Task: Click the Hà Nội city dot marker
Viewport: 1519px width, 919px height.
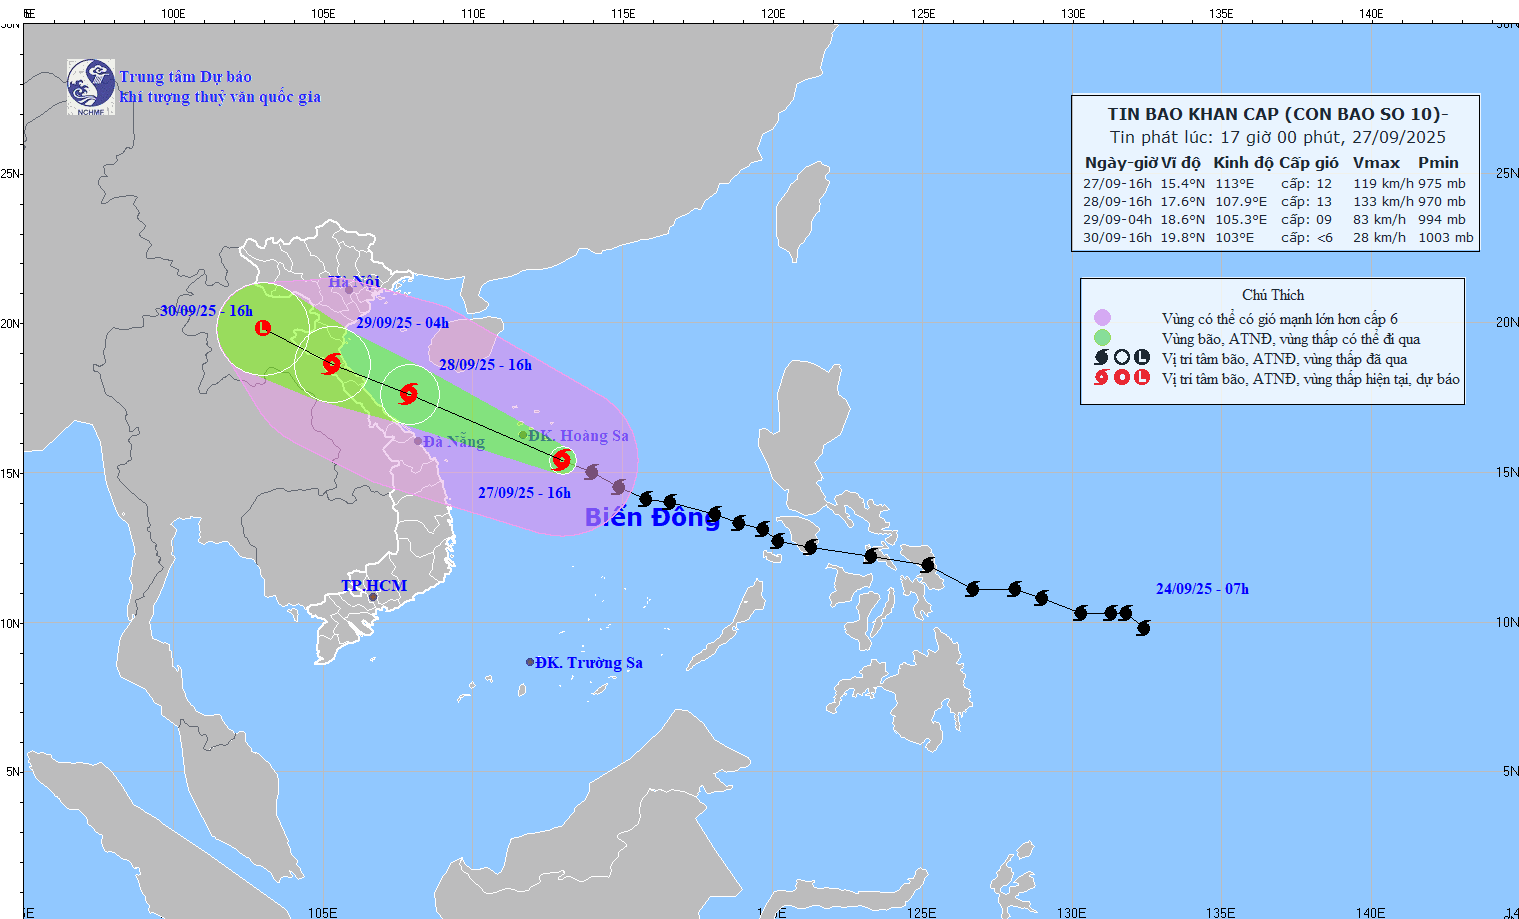Action: tap(349, 290)
